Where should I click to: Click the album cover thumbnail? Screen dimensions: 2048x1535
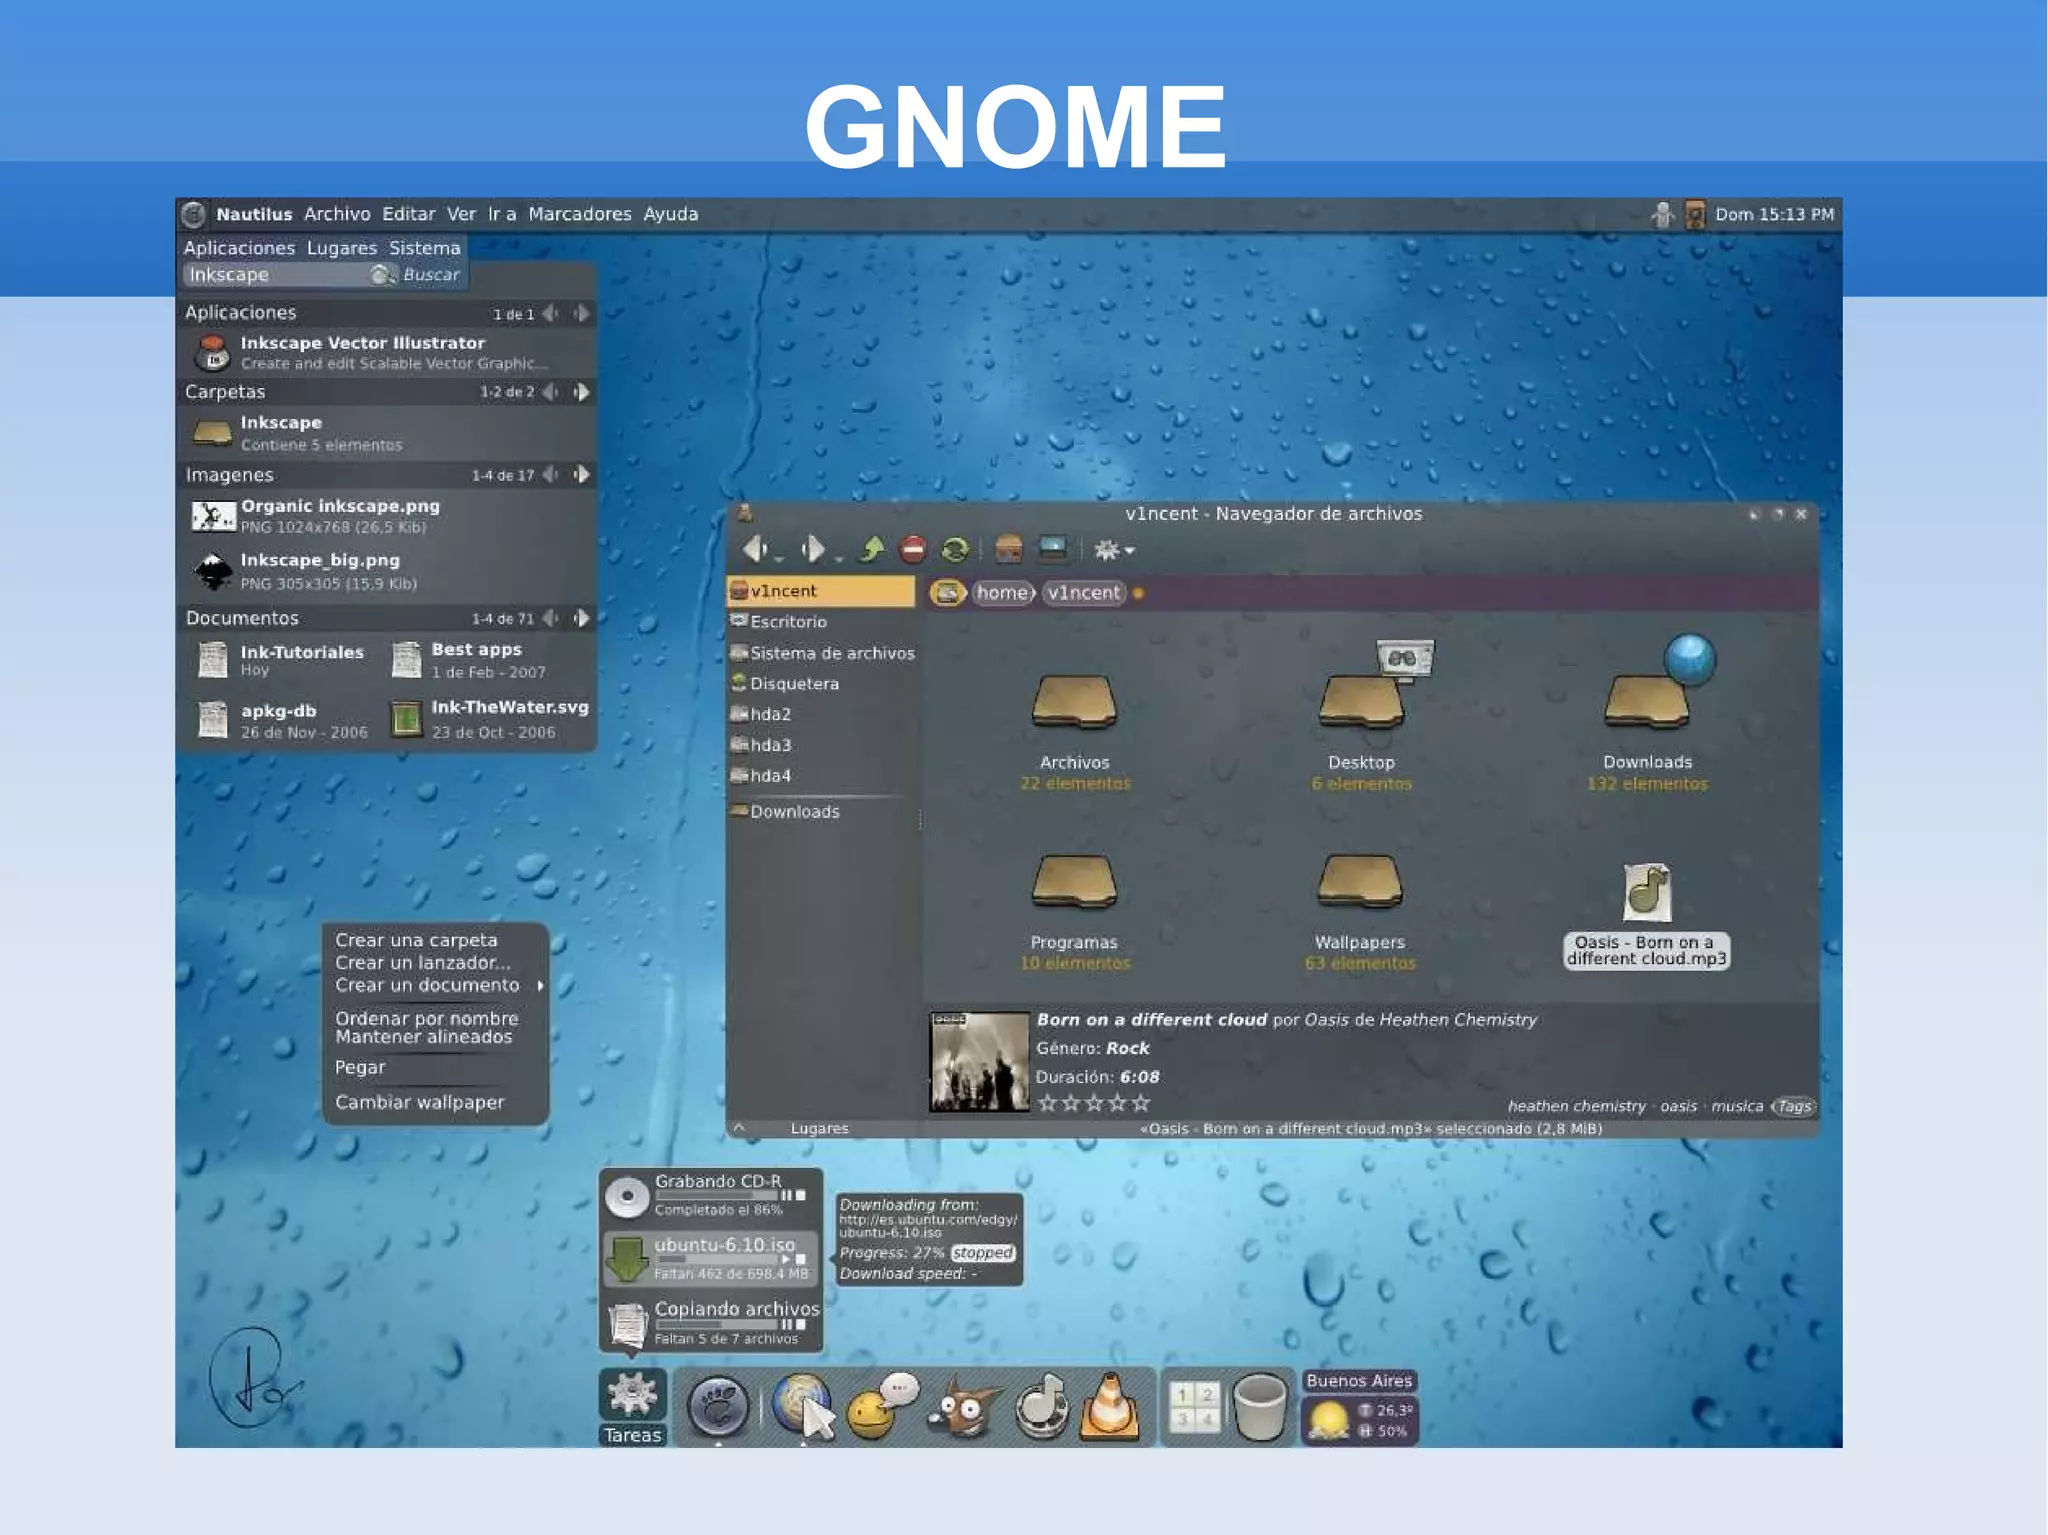[979, 1062]
